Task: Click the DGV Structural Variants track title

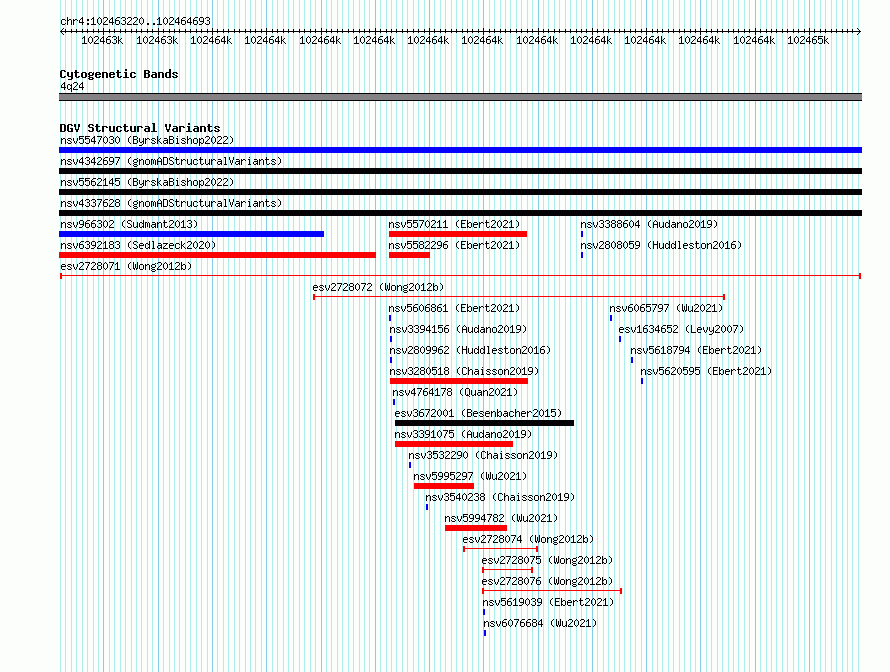Action: [x=140, y=128]
